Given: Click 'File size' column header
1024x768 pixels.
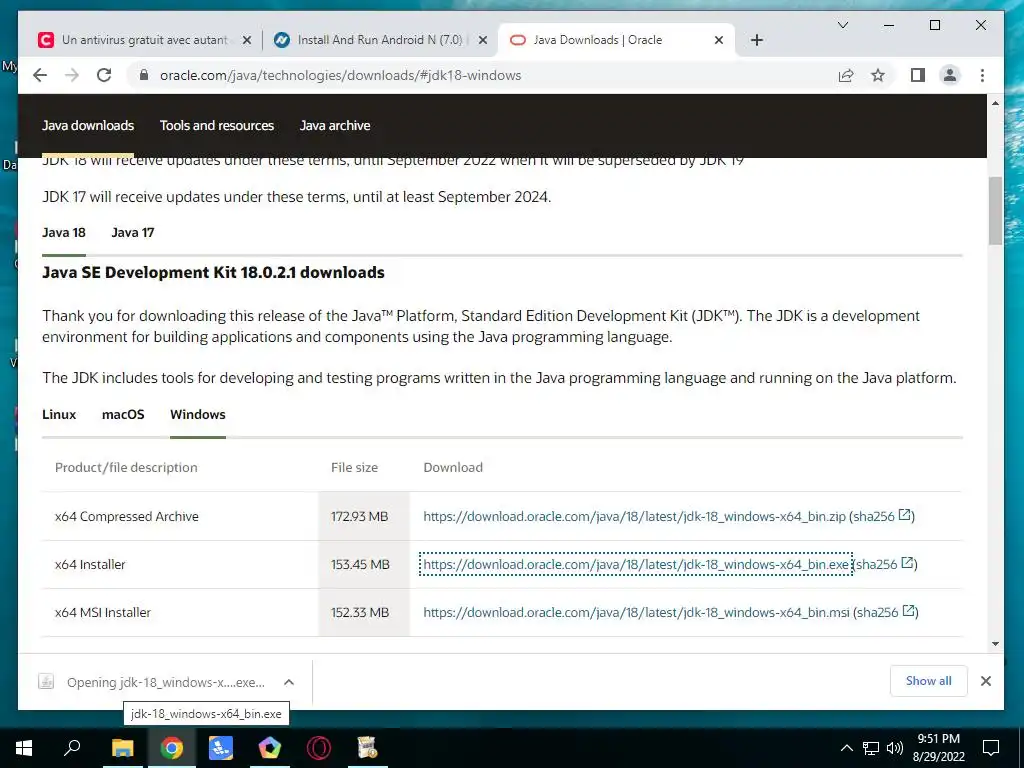Looking at the screenshot, I should tap(354, 468).
